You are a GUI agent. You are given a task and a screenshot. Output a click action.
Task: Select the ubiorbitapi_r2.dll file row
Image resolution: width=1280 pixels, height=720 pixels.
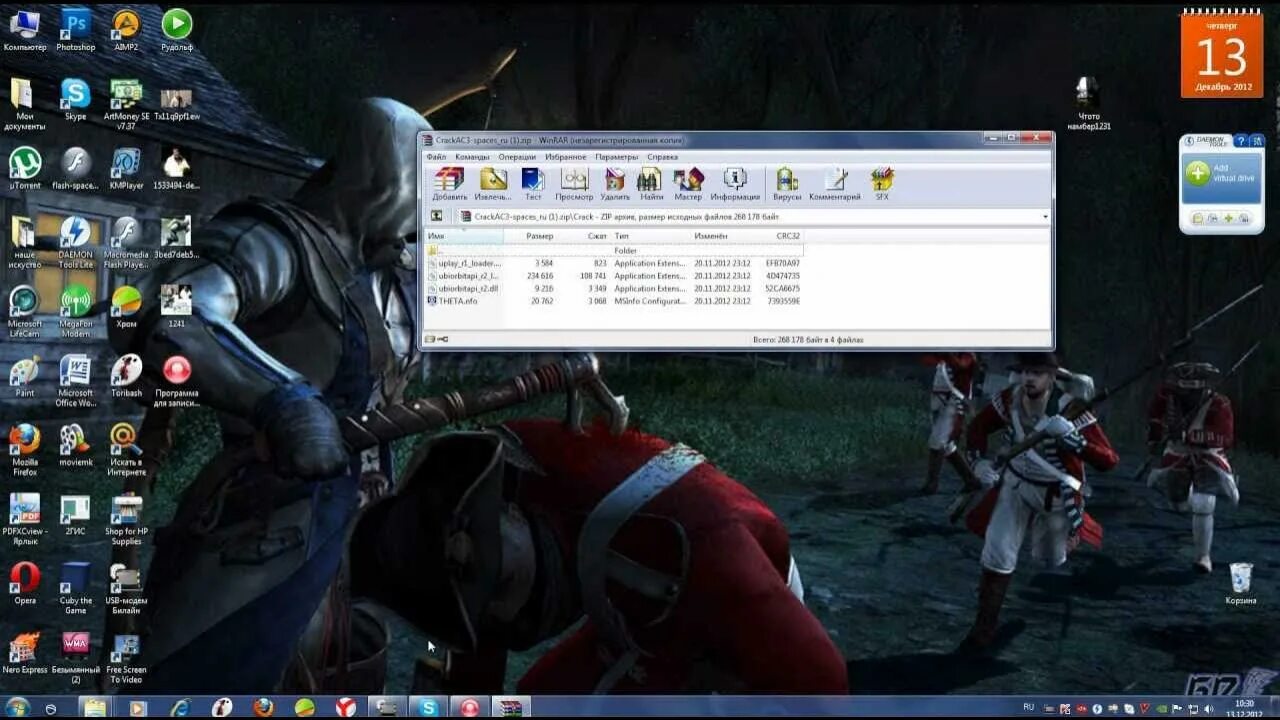613,288
